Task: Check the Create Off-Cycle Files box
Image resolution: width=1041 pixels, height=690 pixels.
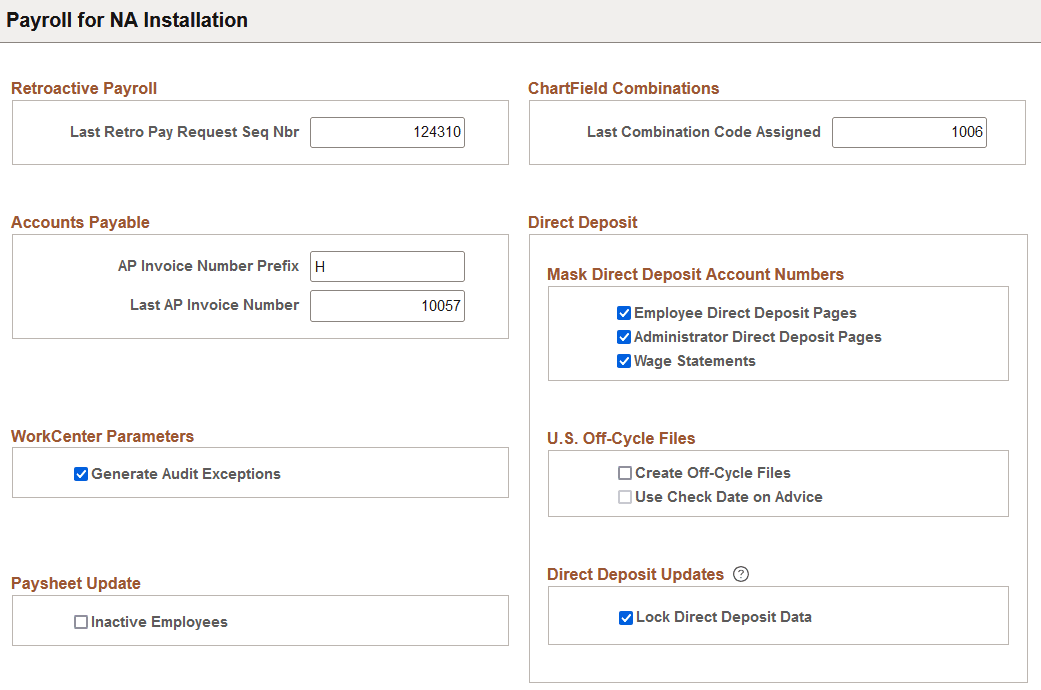Action: pos(625,473)
